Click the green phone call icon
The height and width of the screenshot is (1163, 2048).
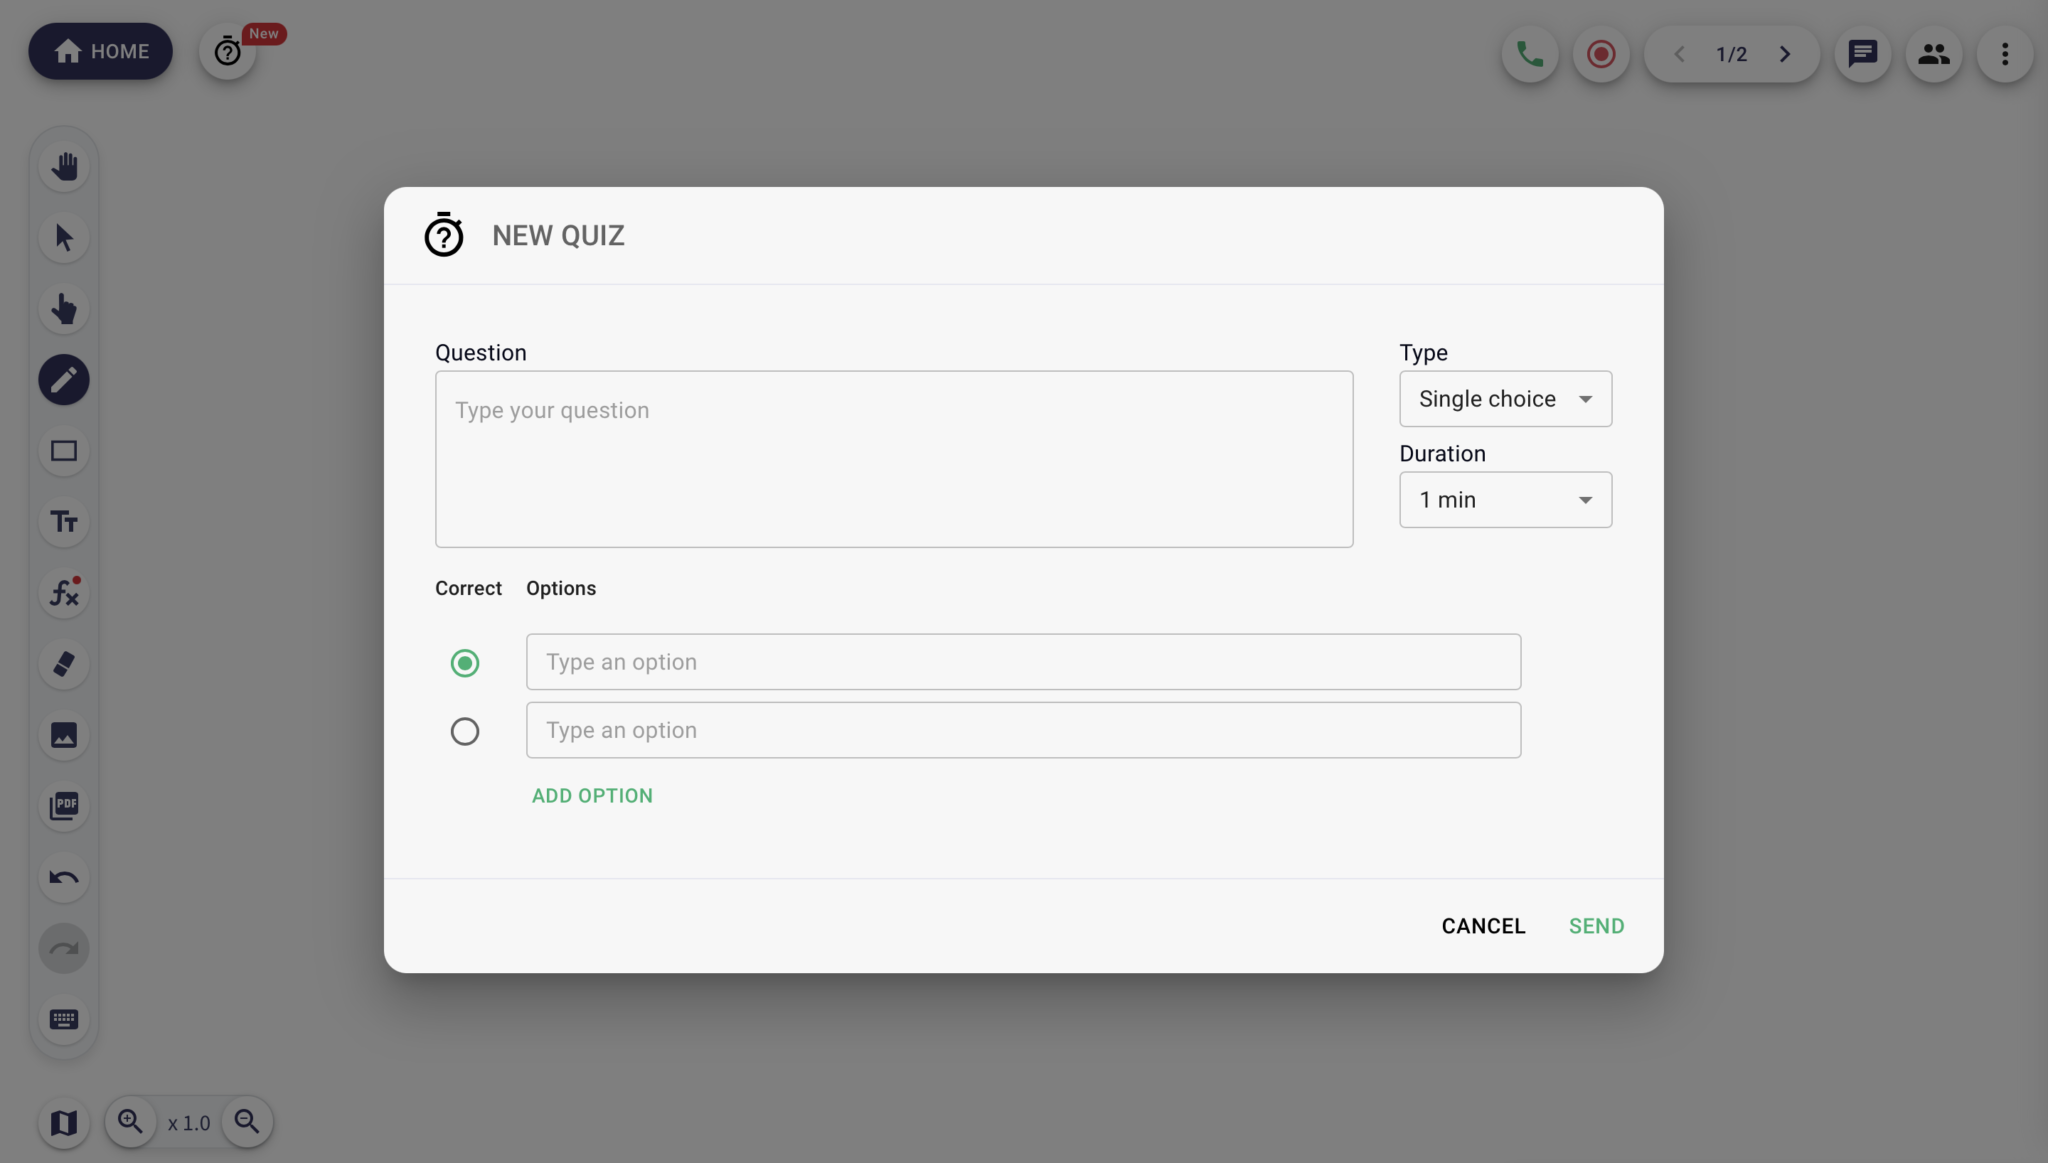click(1530, 54)
